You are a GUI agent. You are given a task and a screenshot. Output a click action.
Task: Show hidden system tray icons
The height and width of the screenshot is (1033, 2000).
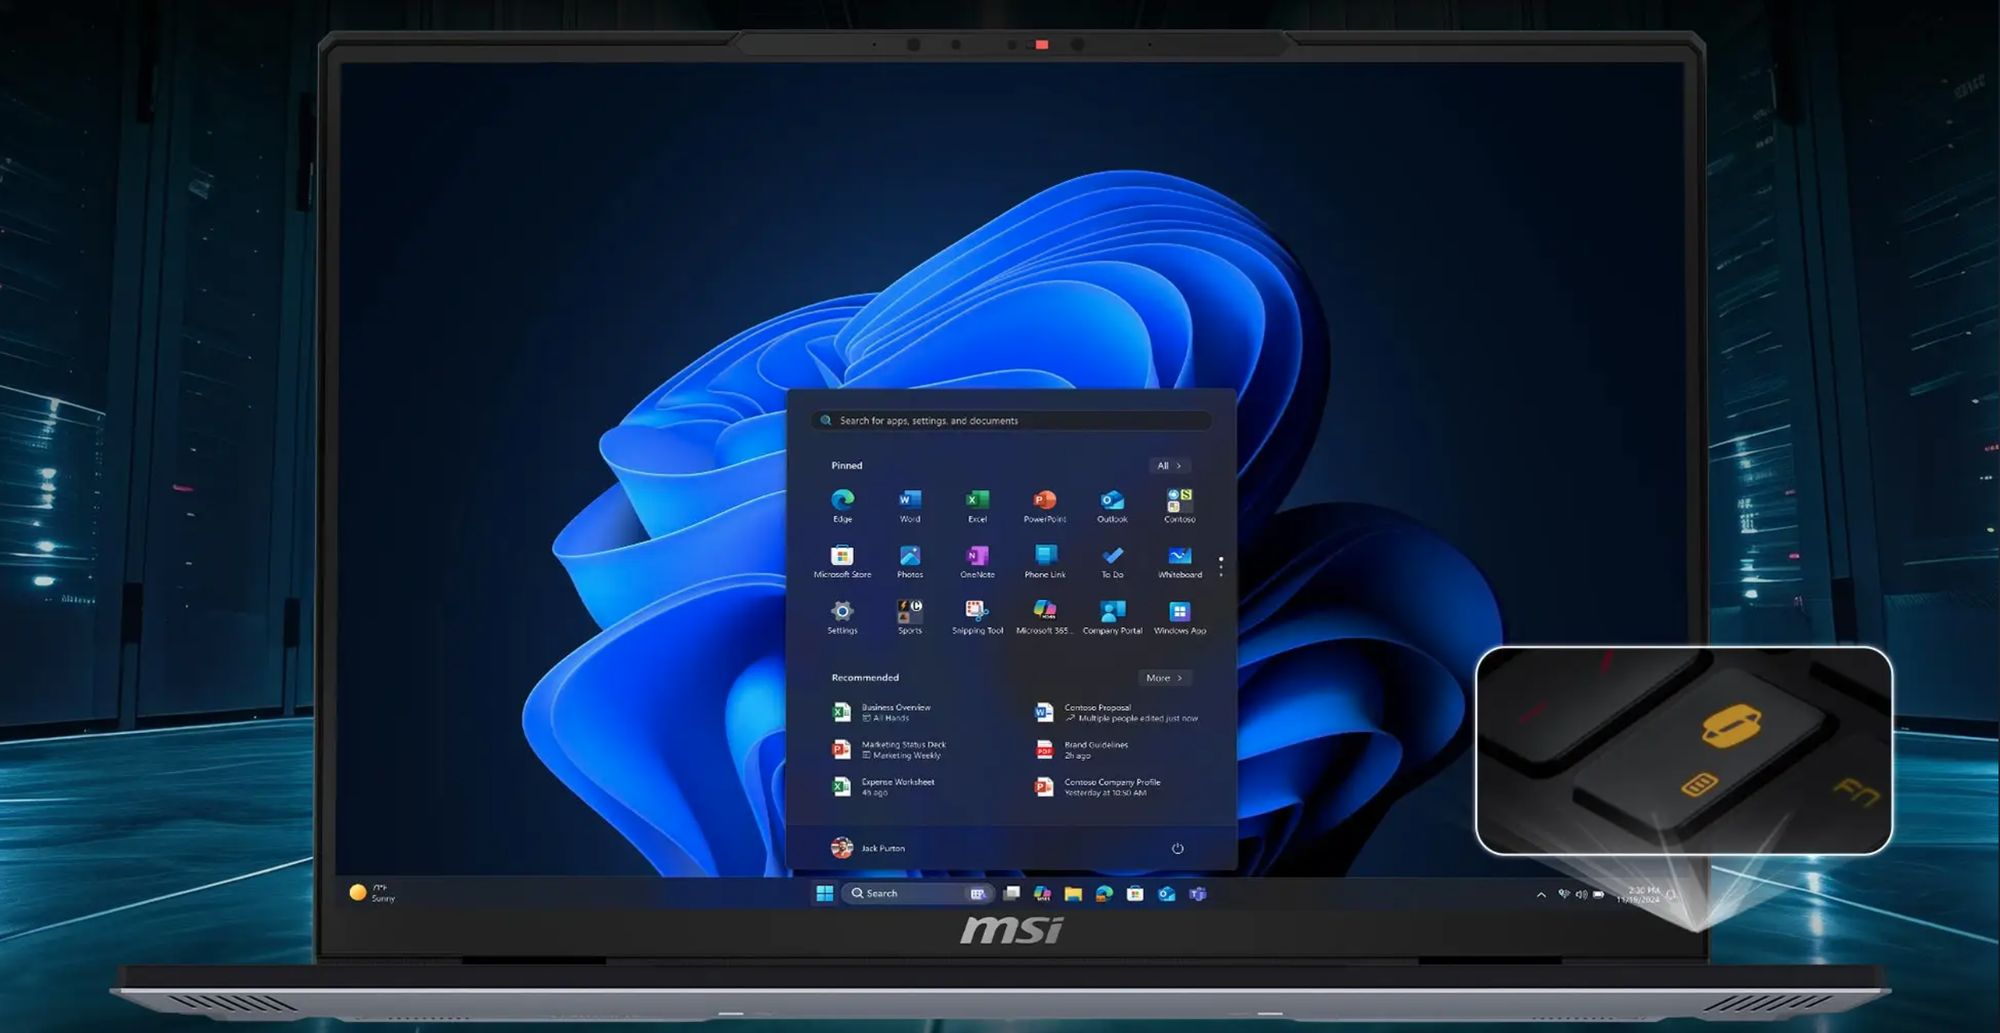[x=1540, y=895]
